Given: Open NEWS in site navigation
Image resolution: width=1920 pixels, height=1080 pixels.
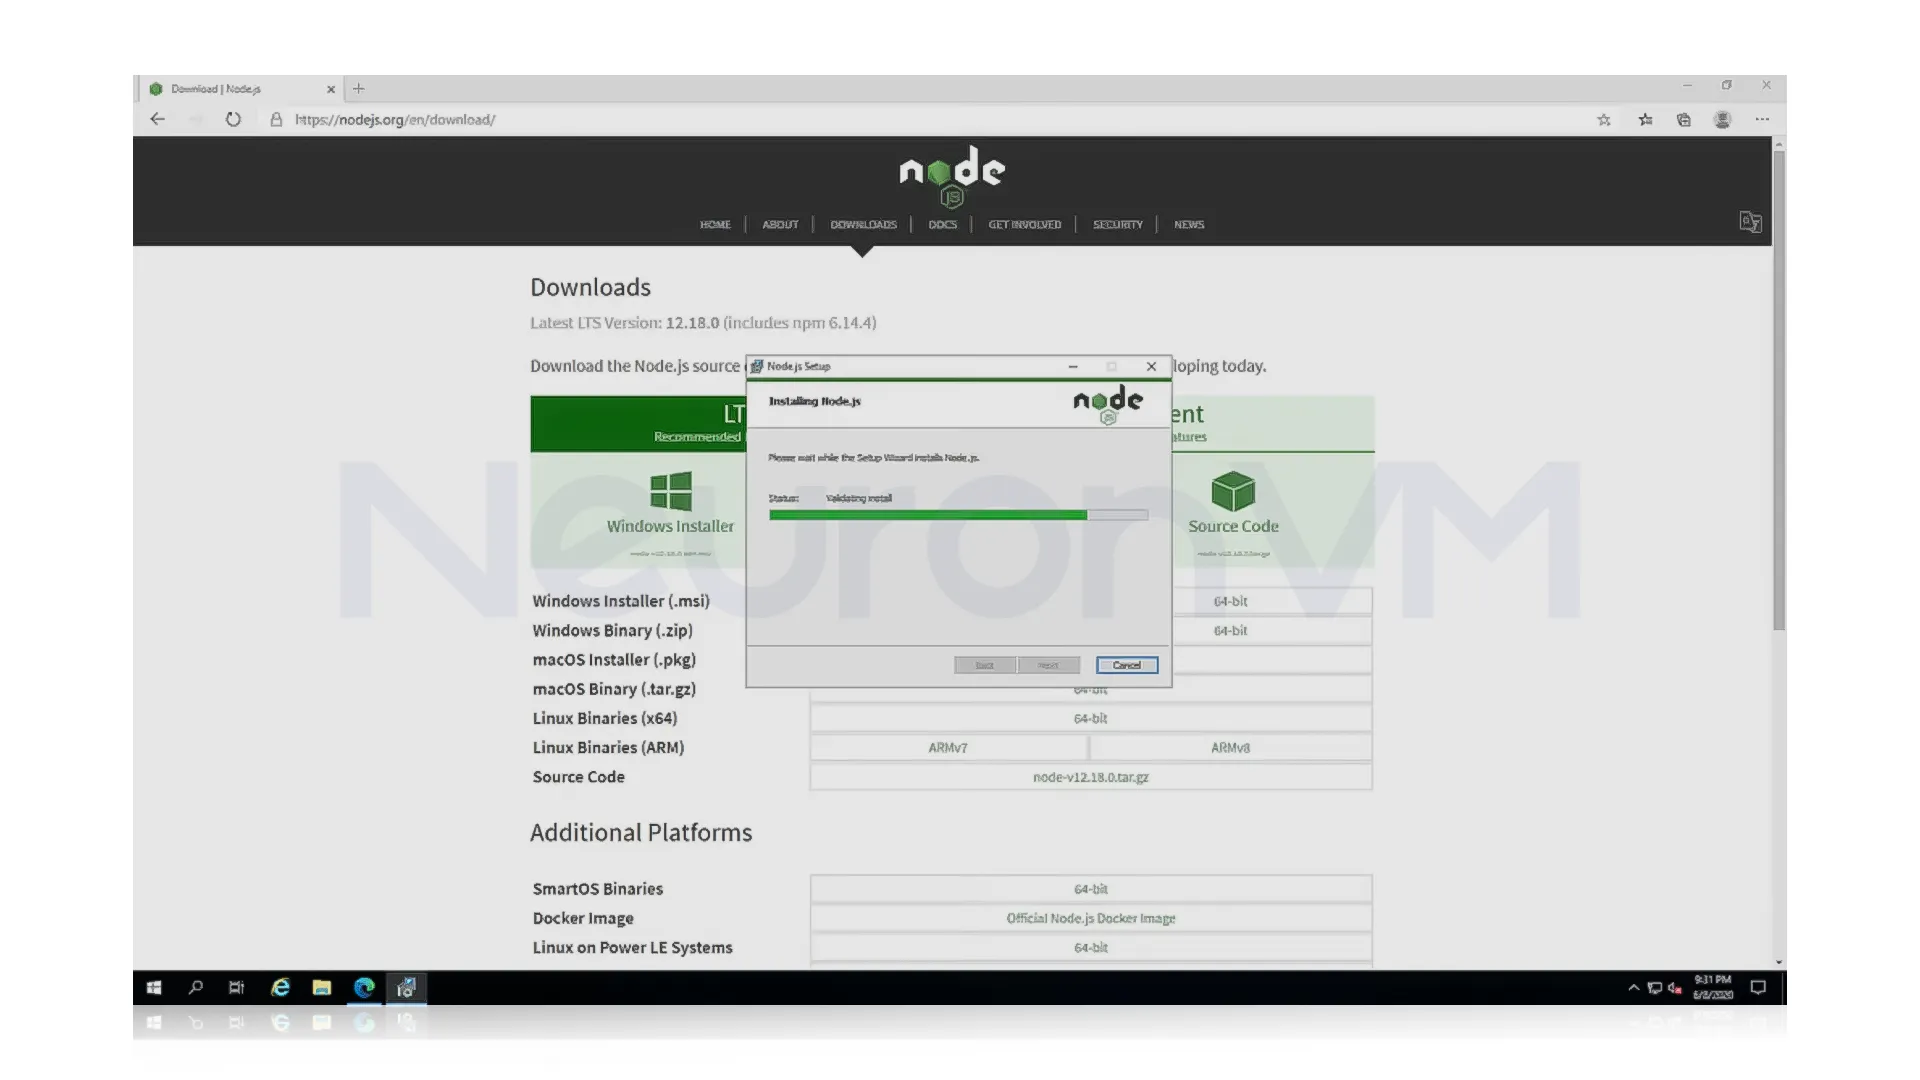Looking at the screenshot, I should pos(1189,225).
